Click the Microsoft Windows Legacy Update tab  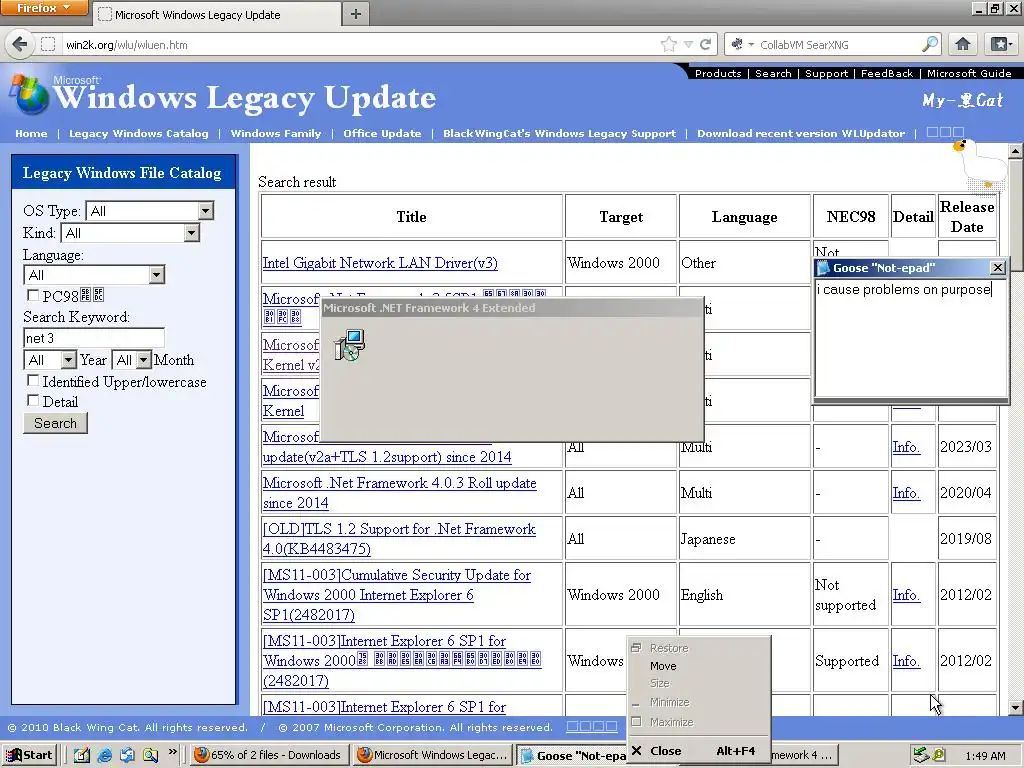click(218, 14)
